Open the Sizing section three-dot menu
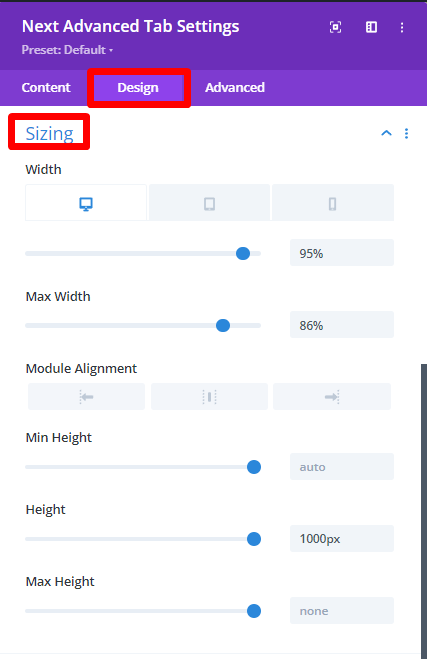427x659 pixels. 406,133
